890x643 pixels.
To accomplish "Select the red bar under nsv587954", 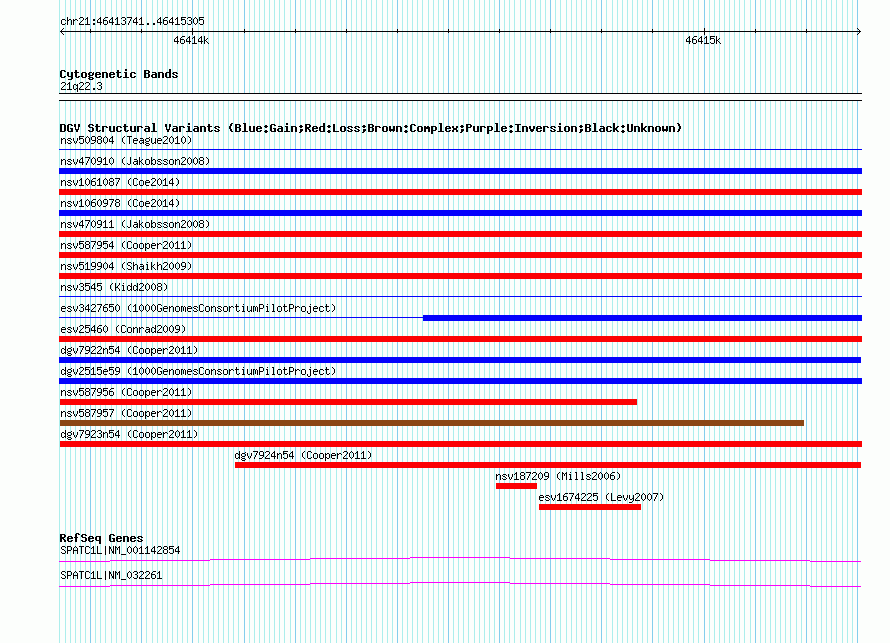I will point(460,255).
